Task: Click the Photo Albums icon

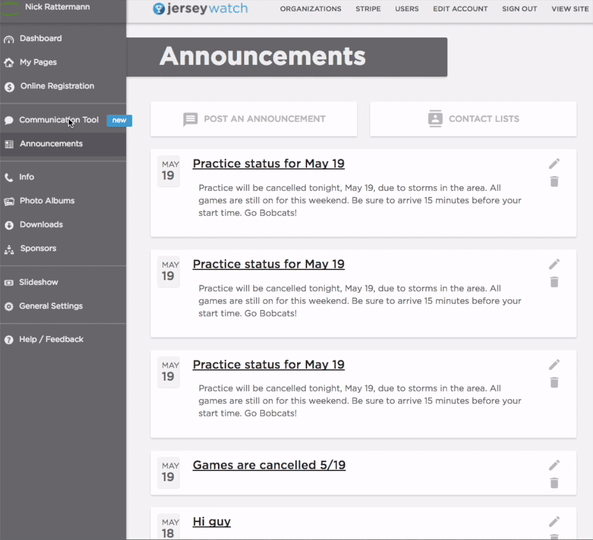Action: tap(9, 201)
